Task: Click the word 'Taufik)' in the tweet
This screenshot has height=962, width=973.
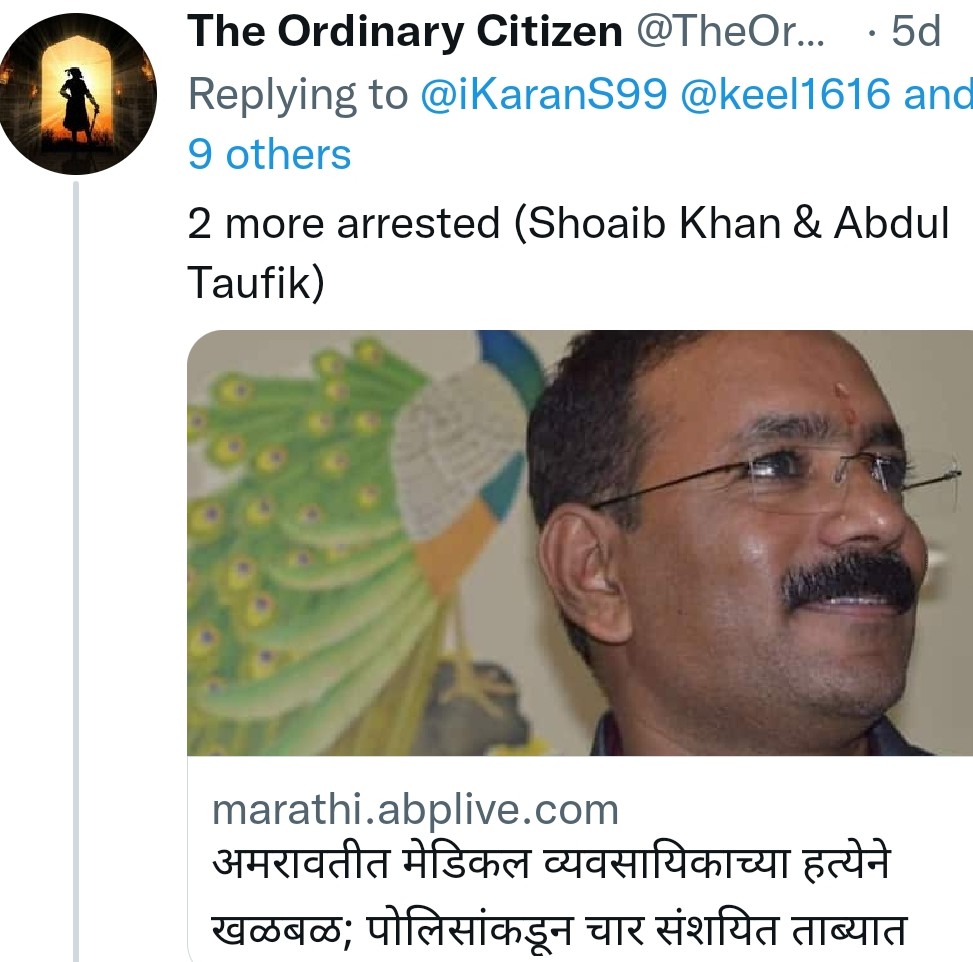Action: 256,283
